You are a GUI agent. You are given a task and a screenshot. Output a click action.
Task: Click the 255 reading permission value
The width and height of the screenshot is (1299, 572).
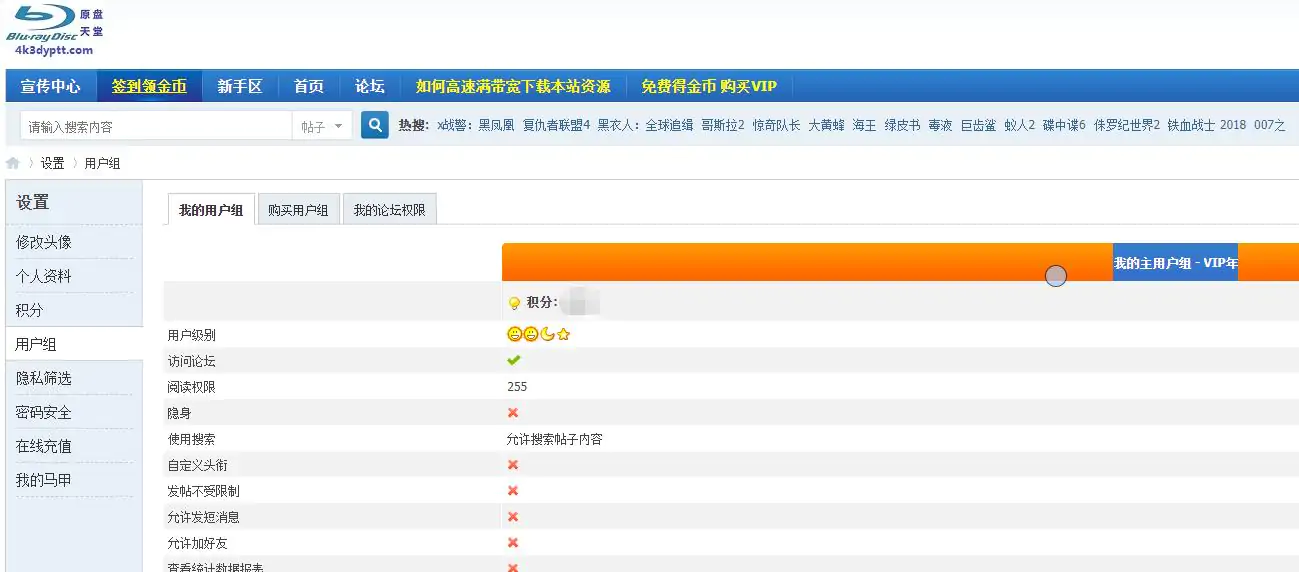pyautogui.click(x=517, y=386)
